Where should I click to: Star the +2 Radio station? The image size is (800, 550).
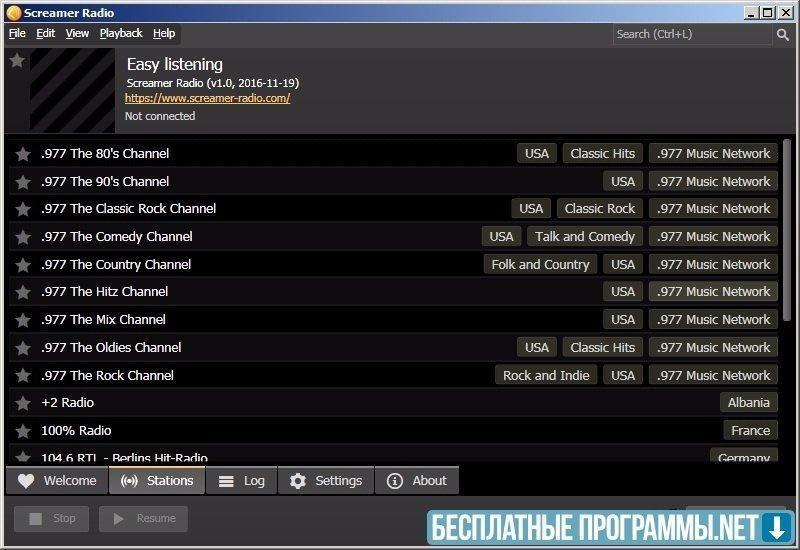(22, 403)
